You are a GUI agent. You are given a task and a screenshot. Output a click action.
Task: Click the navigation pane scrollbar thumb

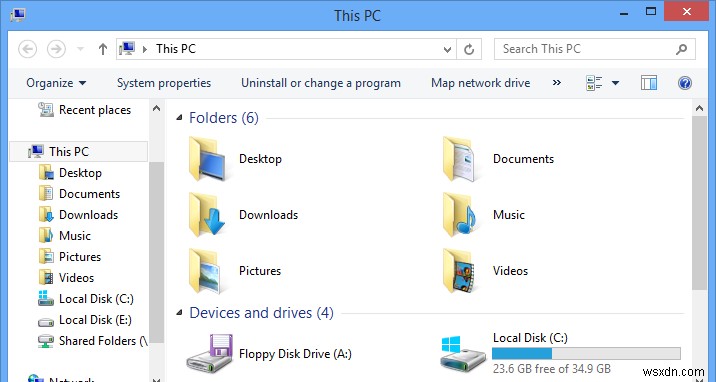(x=156, y=251)
